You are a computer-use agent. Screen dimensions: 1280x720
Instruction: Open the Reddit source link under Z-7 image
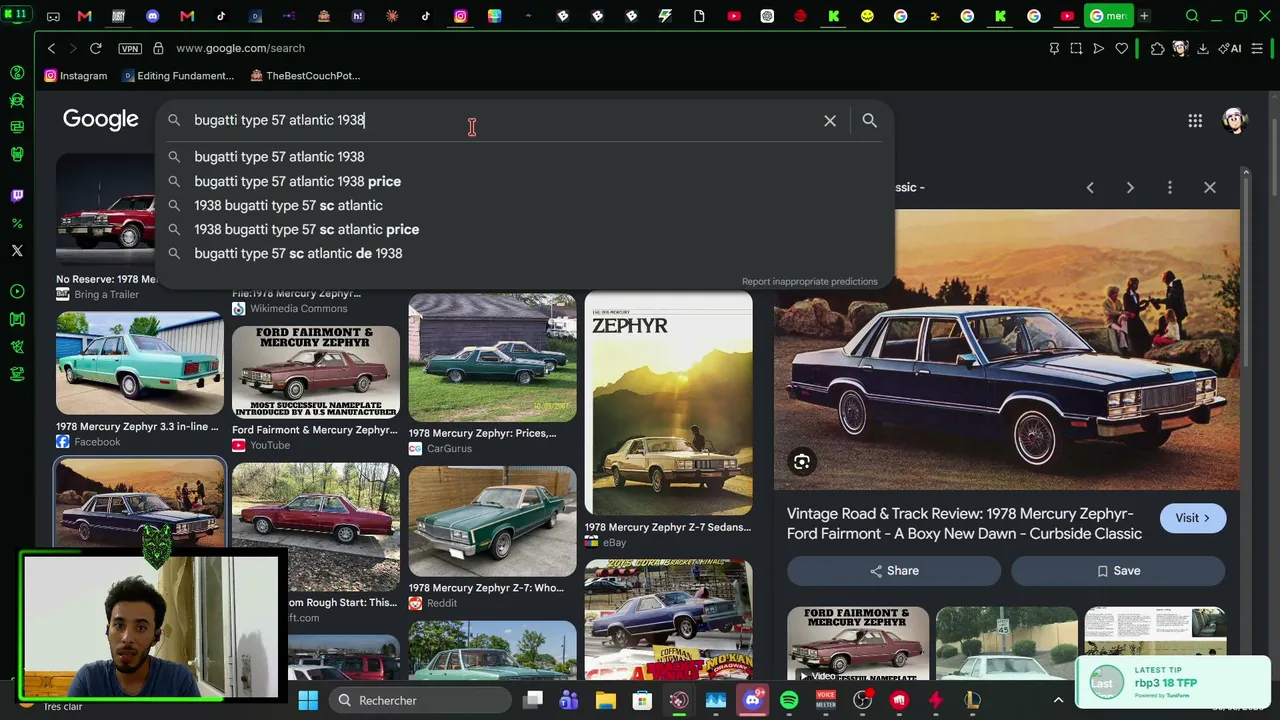[x=433, y=603]
